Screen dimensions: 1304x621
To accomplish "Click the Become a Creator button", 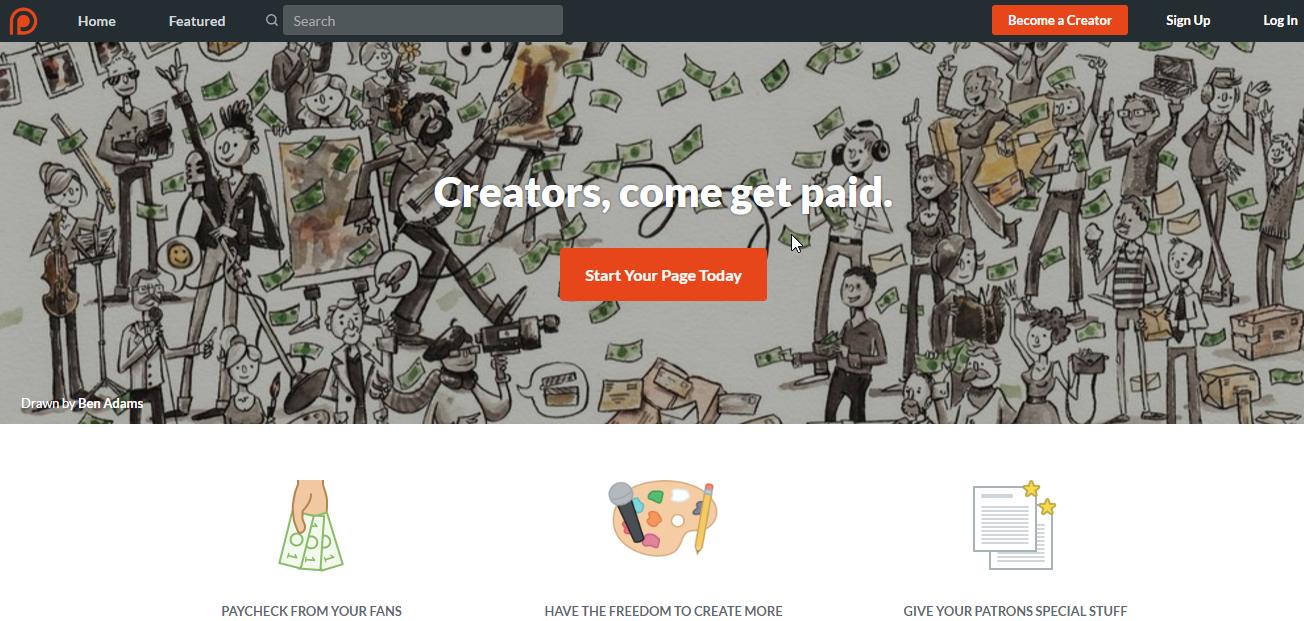I will click(1060, 20).
